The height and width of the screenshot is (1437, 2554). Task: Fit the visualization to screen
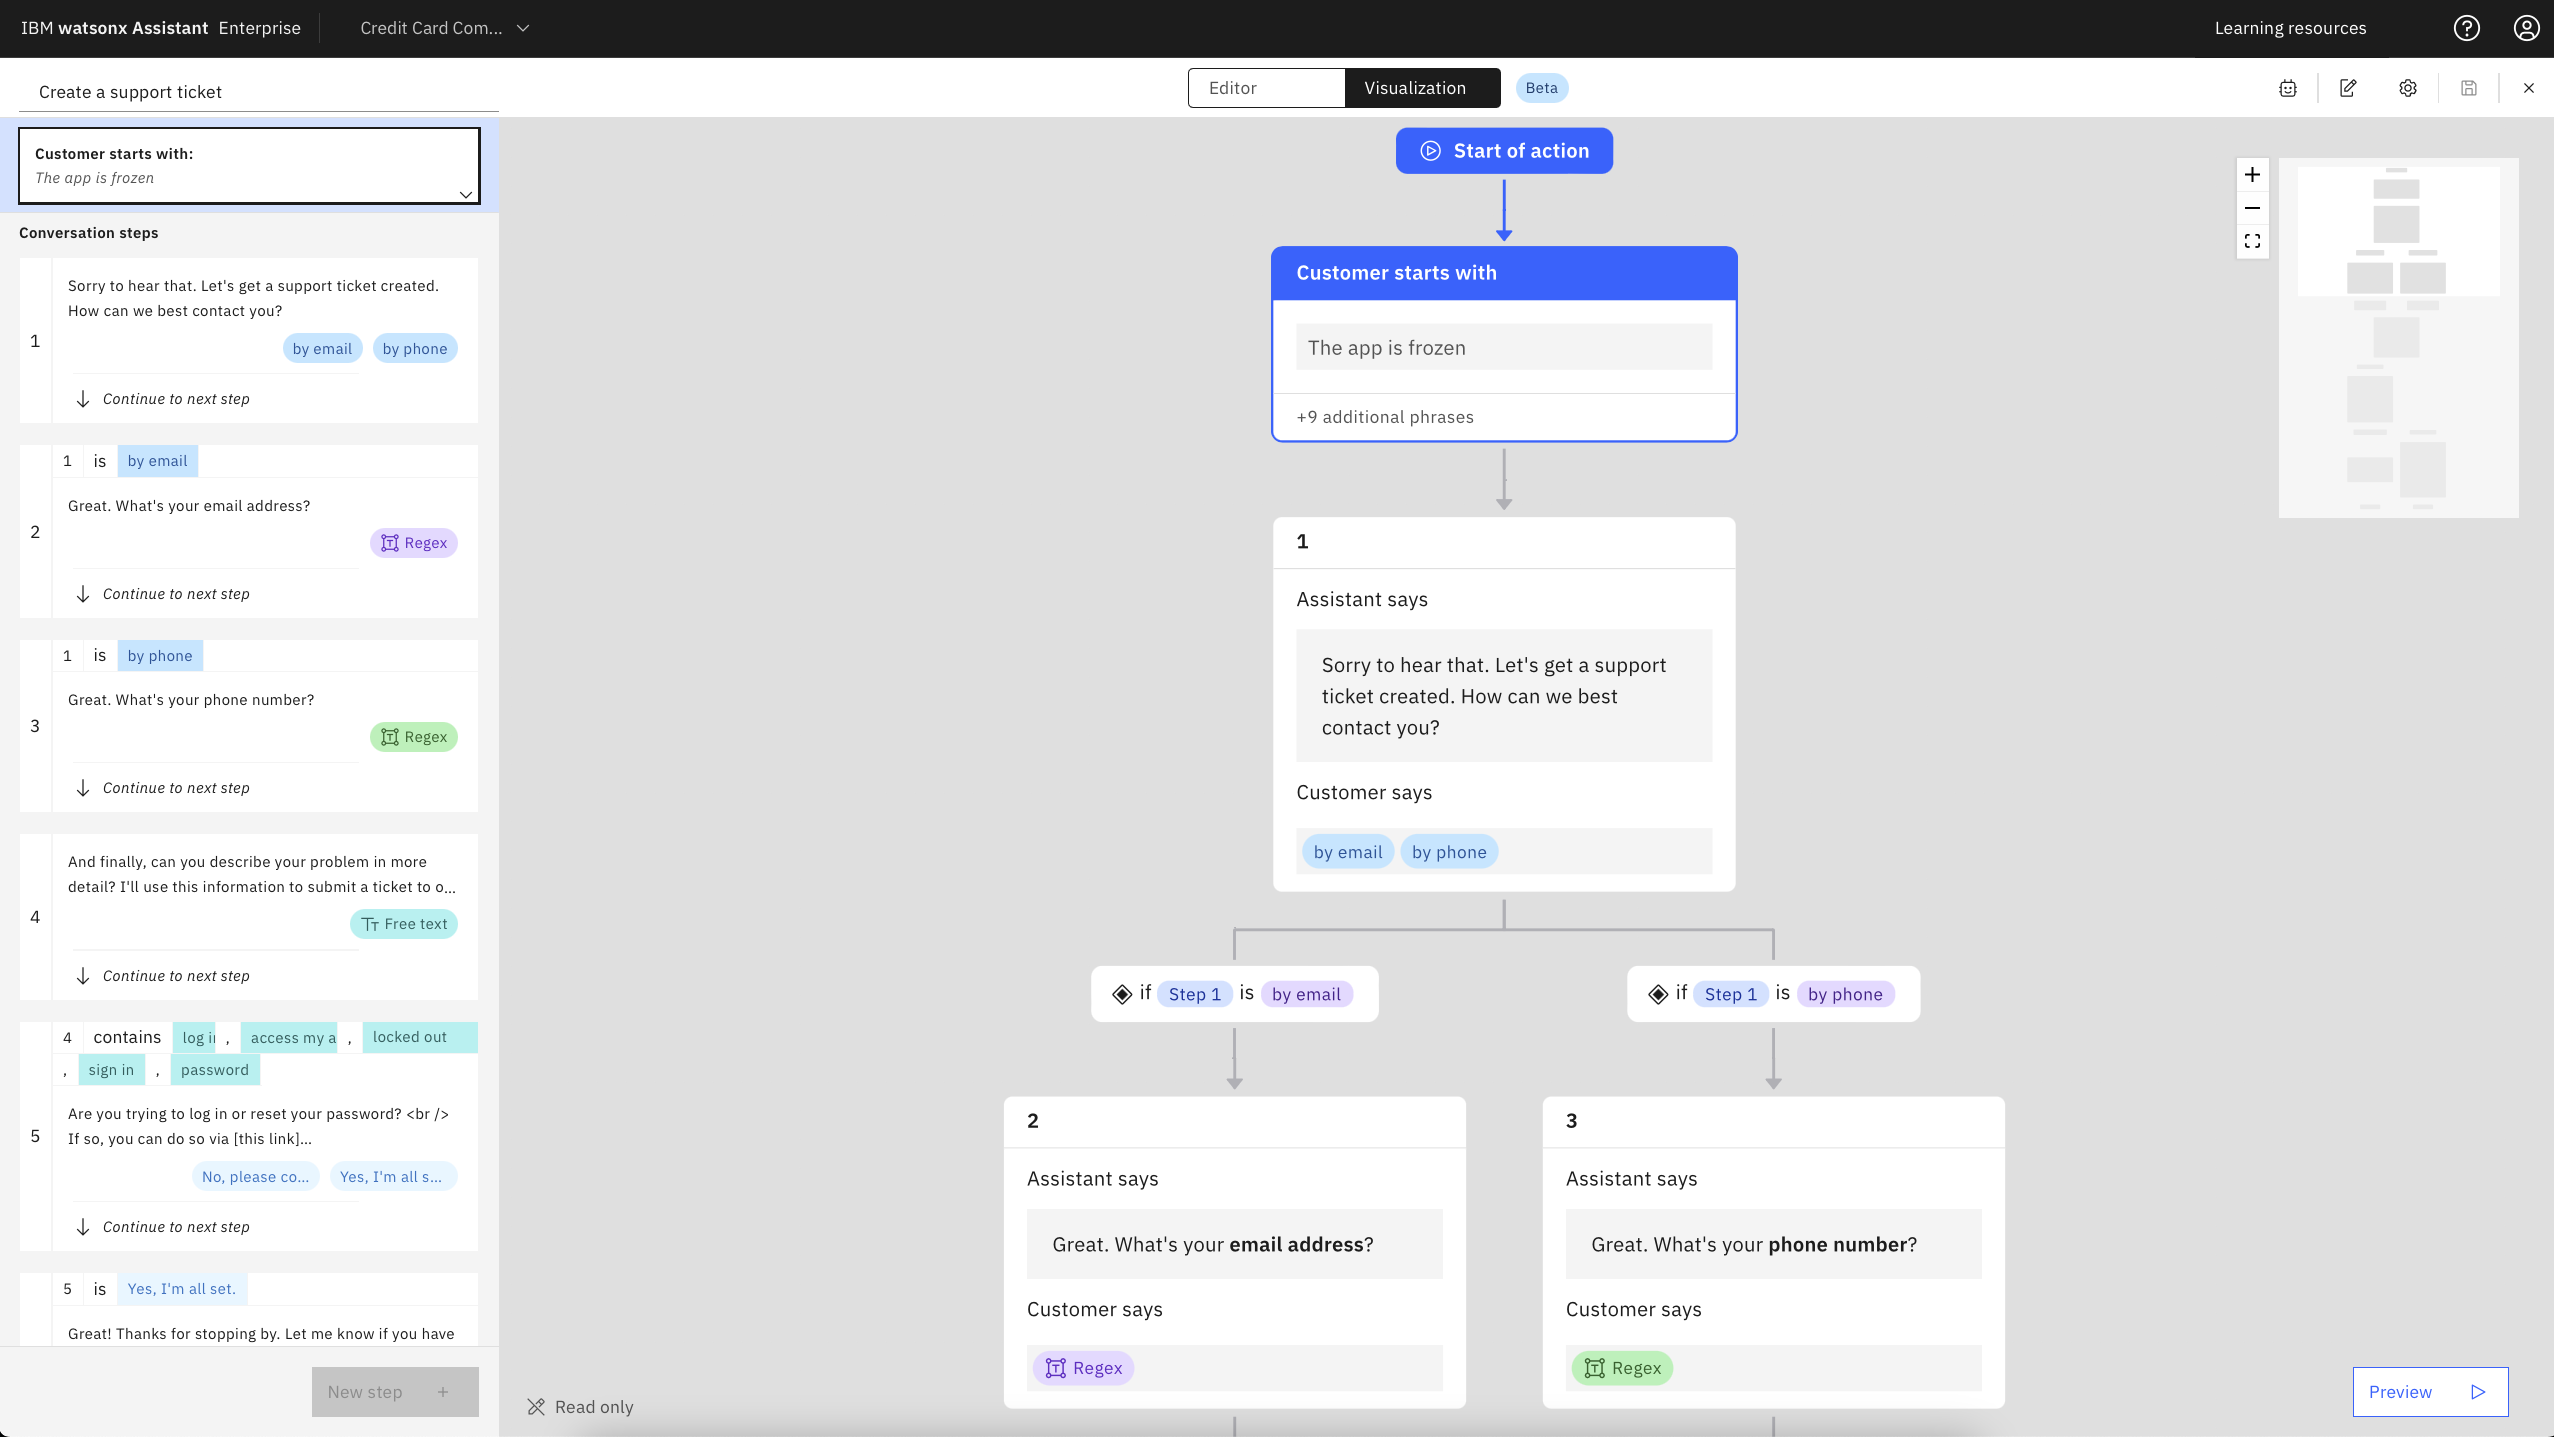(x=2254, y=241)
